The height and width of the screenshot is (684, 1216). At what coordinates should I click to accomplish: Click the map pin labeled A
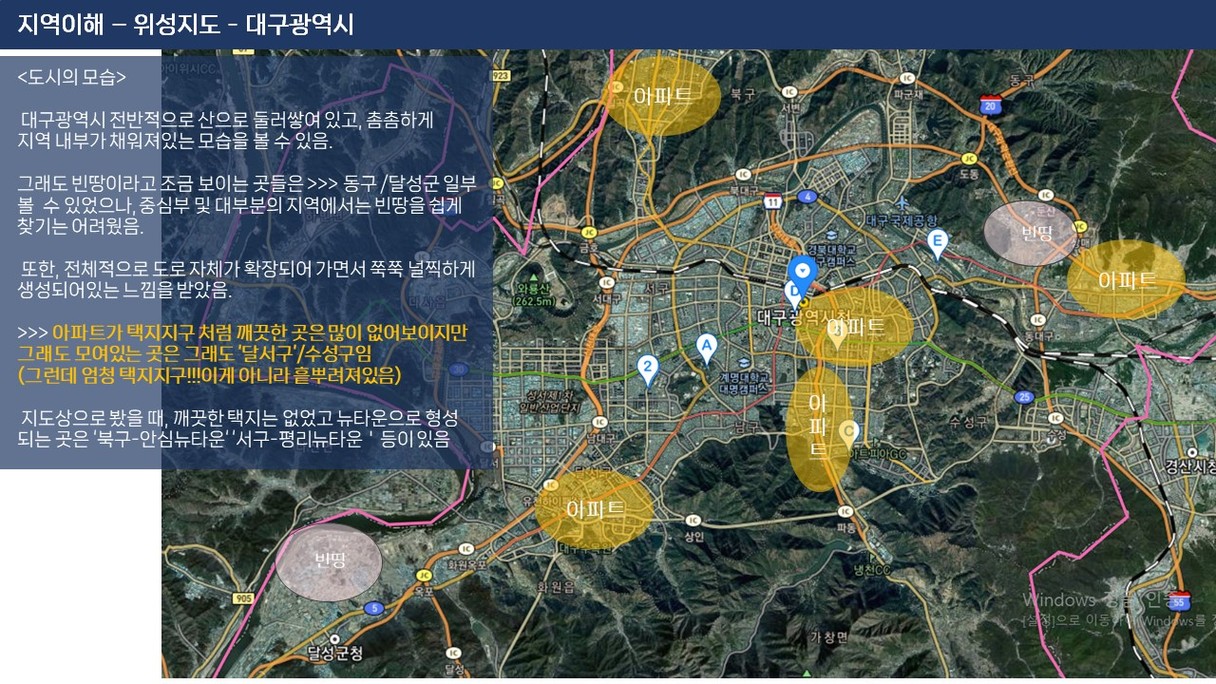pos(706,349)
